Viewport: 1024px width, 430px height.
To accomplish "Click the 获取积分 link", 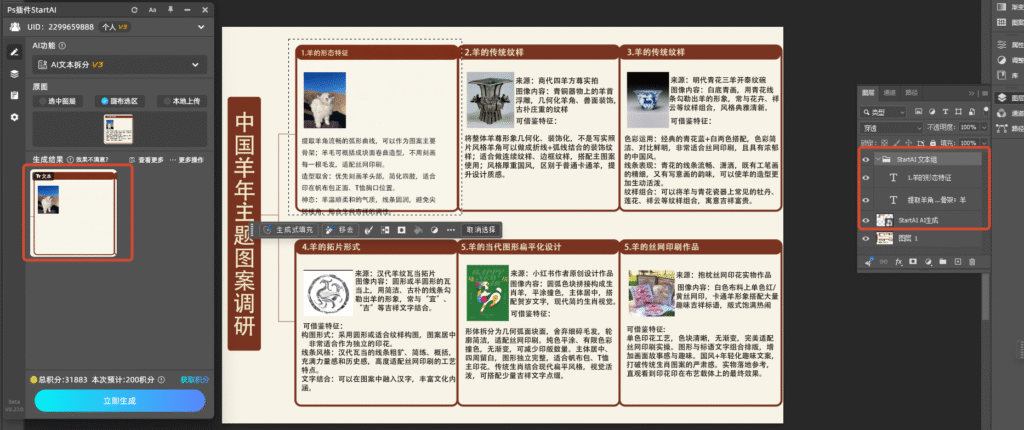I will [x=195, y=379].
